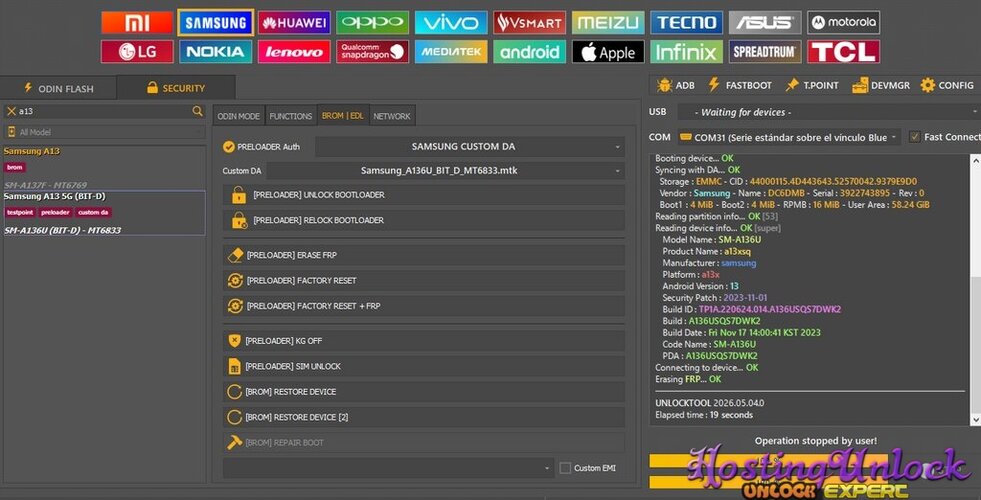The height and width of the screenshot is (500, 981).
Task: Open the All Model dropdown
Action: 104,132
